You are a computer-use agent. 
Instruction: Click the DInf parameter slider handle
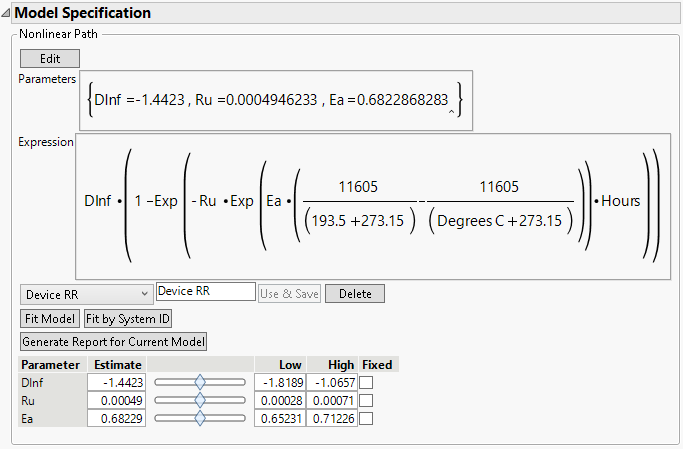point(200,382)
